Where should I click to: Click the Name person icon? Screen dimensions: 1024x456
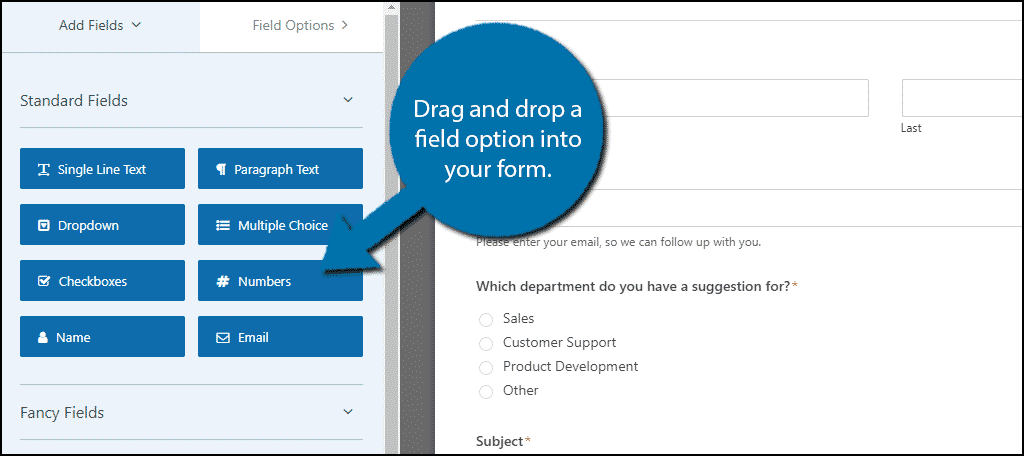point(43,338)
